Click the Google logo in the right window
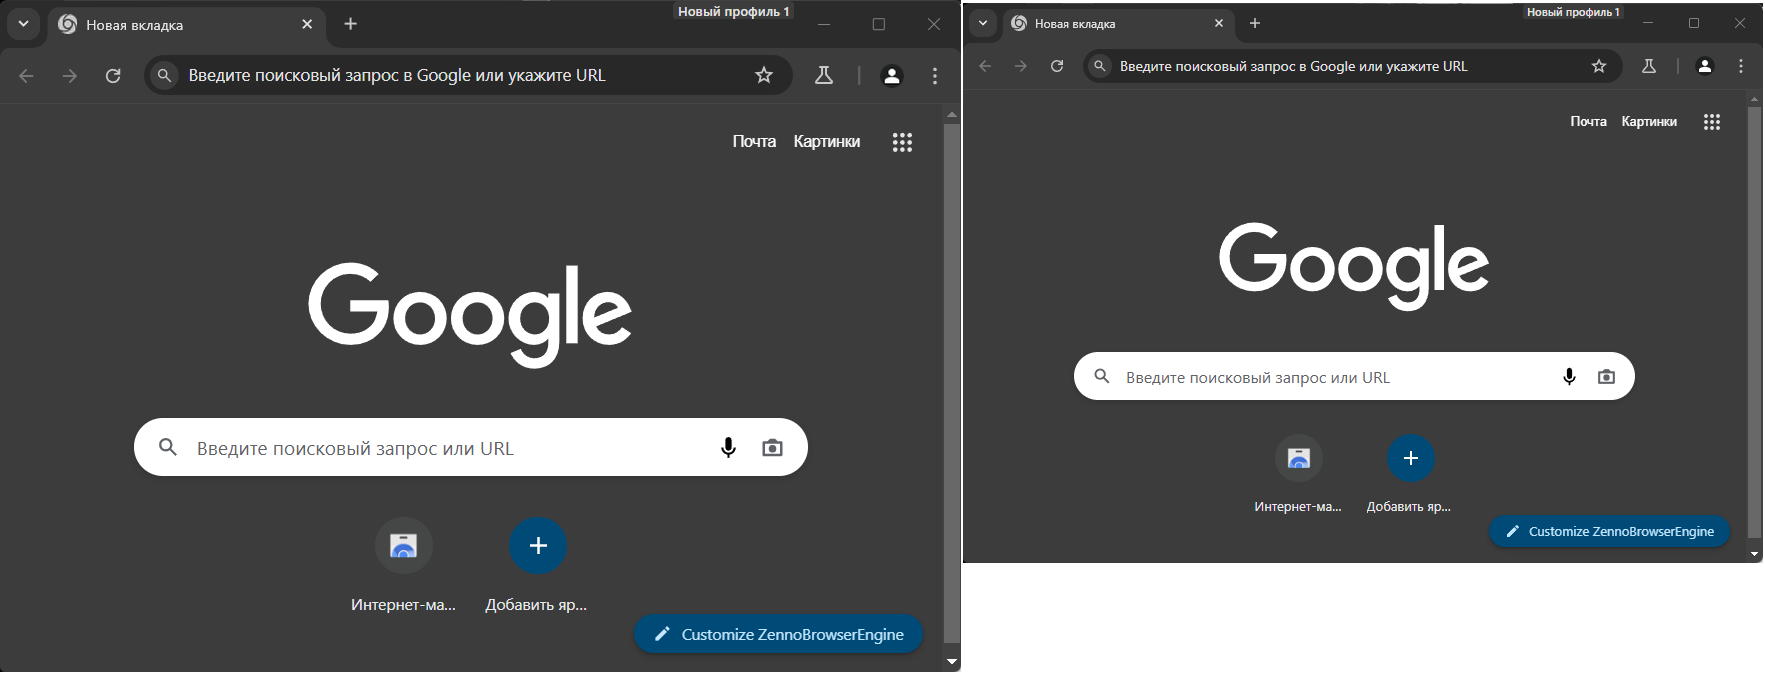The image size is (1765, 675). (1354, 265)
